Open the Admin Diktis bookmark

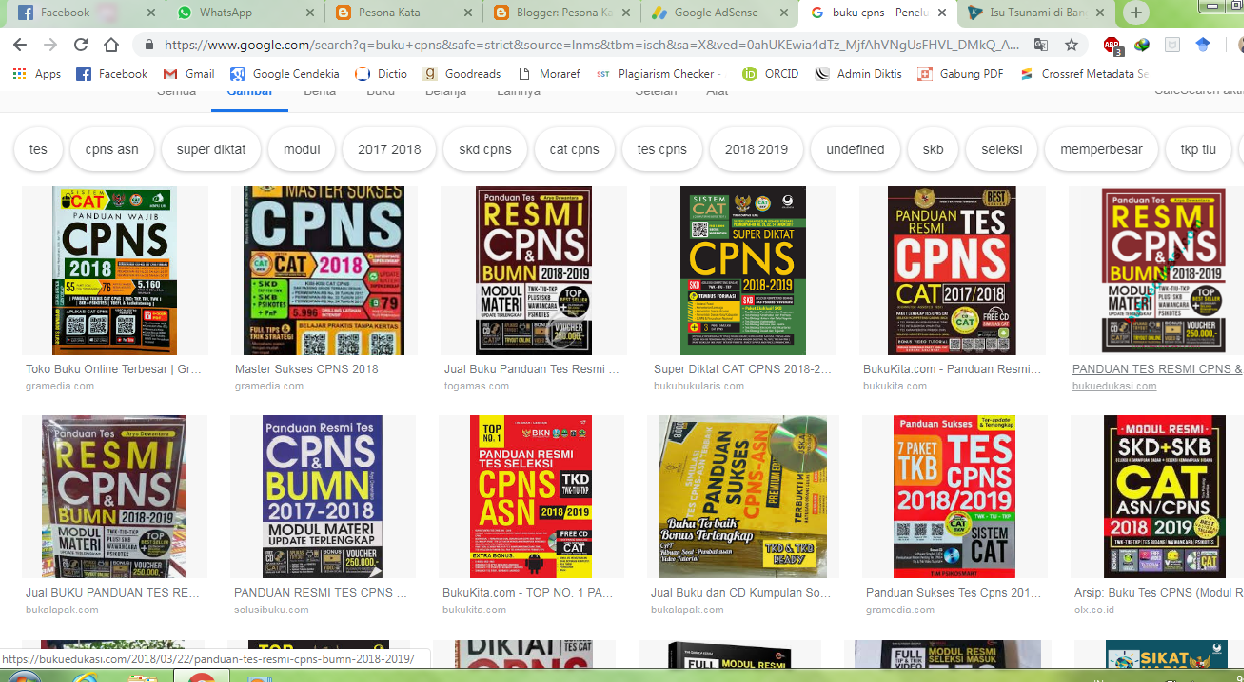click(858, 74)
